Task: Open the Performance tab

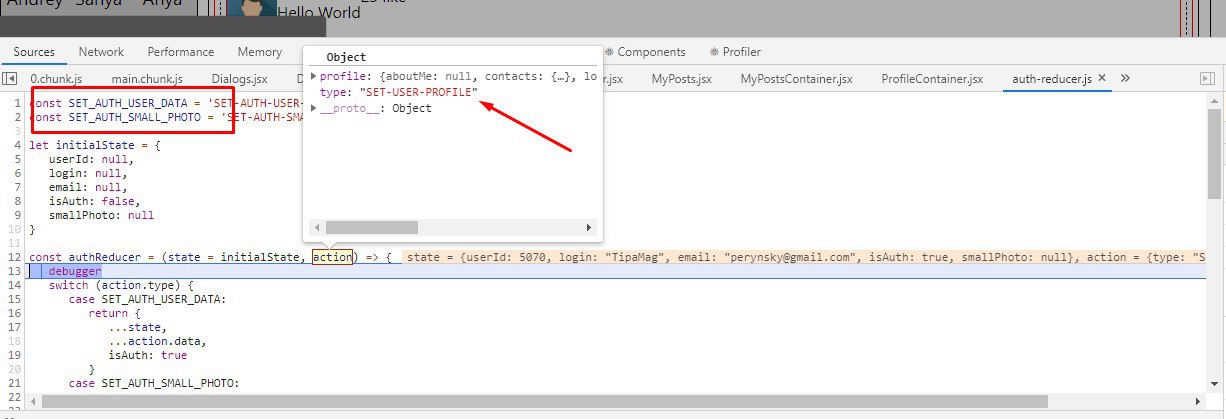Action: [x=181, y=52]
